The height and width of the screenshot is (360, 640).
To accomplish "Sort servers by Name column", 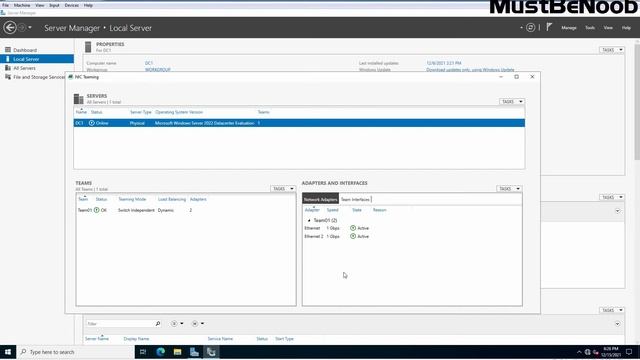I will click(x=81, y=112).
